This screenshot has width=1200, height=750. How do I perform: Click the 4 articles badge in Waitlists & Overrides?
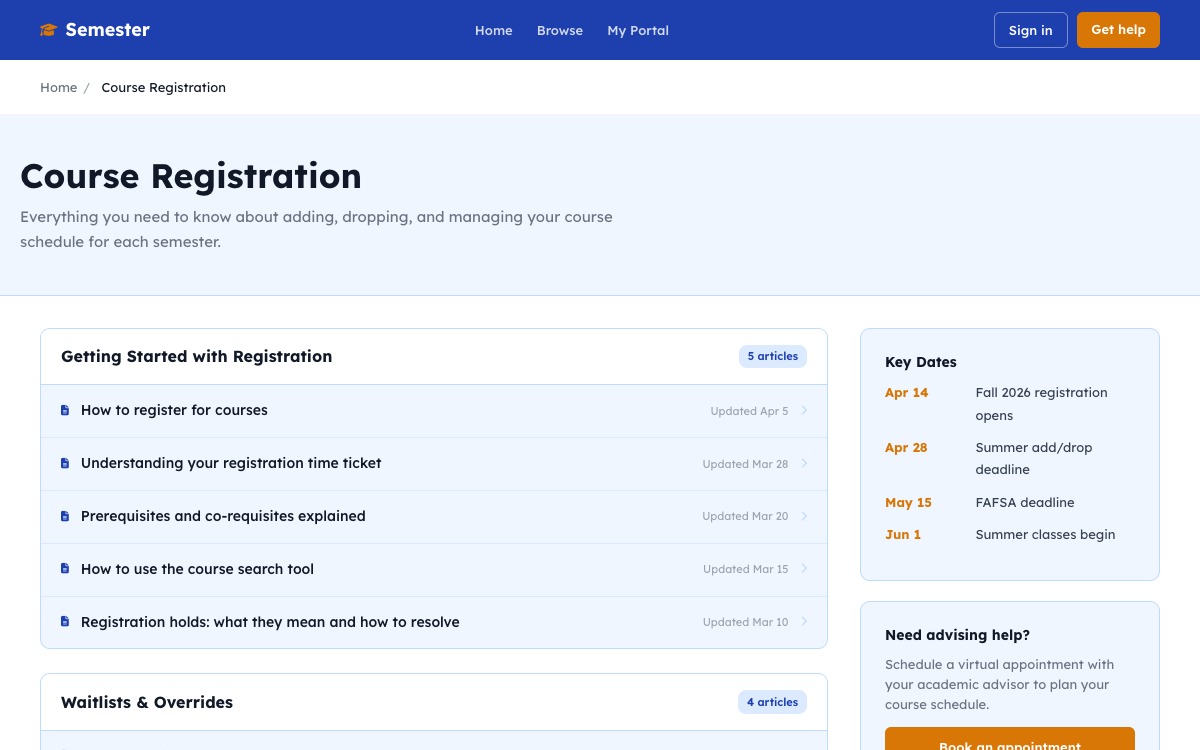[x=772, y=702]
